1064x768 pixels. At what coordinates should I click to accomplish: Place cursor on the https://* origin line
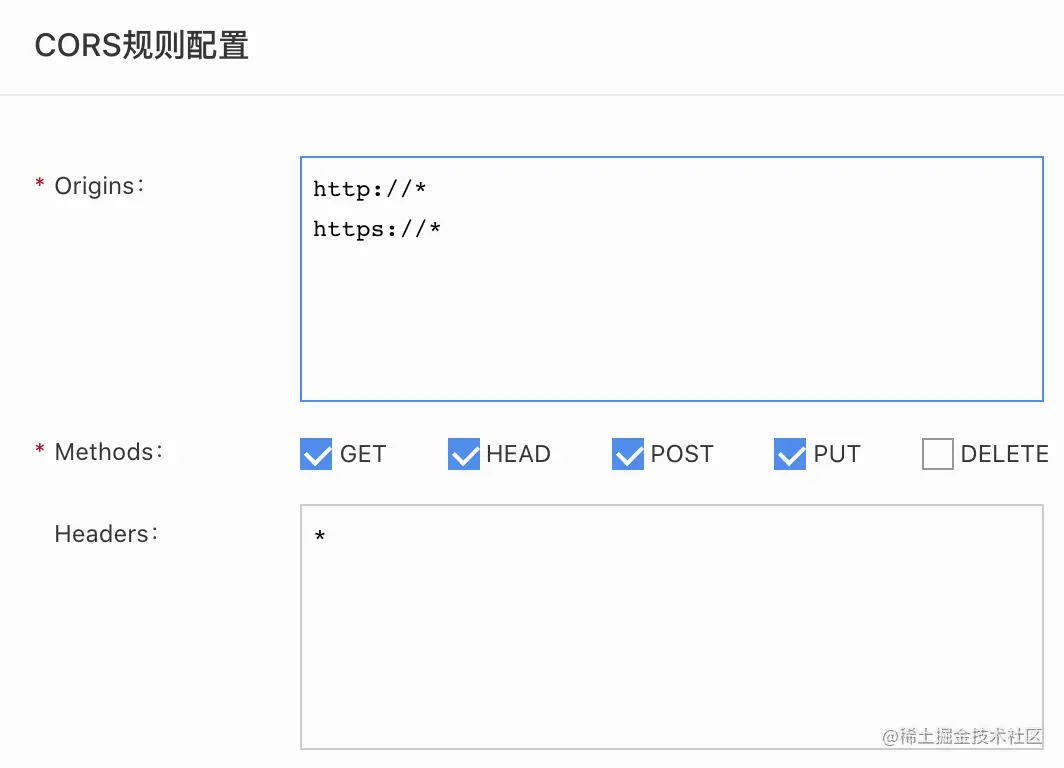pyautogui.click(x=377, y=229)
